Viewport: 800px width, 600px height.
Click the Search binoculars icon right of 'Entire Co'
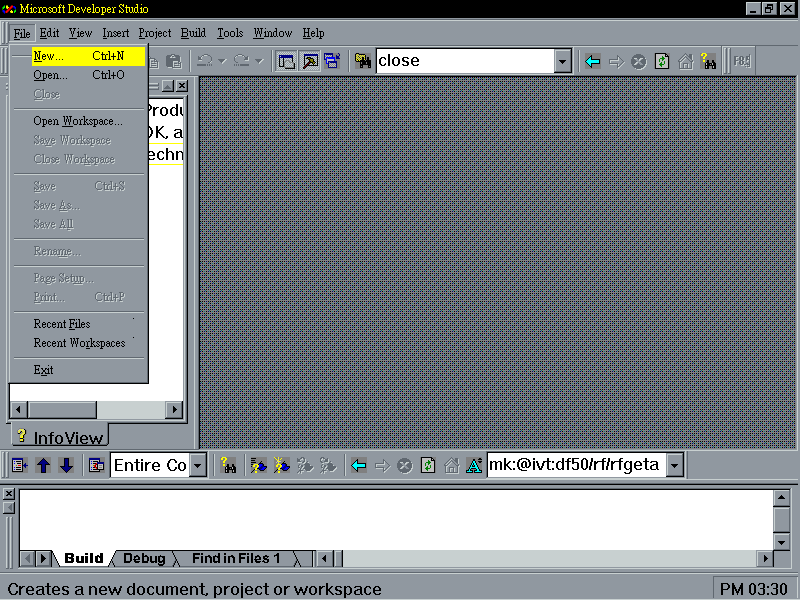(228, 465)
